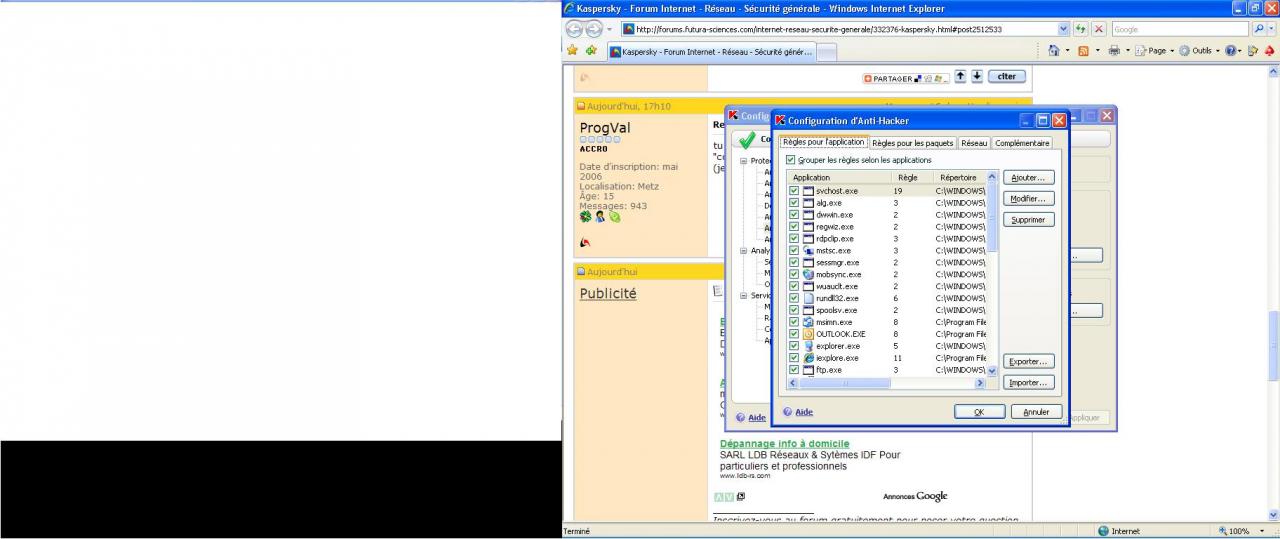1280x539 pixels.
Task: Select the 'Règles pour l'application' tab
Action: [x=823, y=142]
